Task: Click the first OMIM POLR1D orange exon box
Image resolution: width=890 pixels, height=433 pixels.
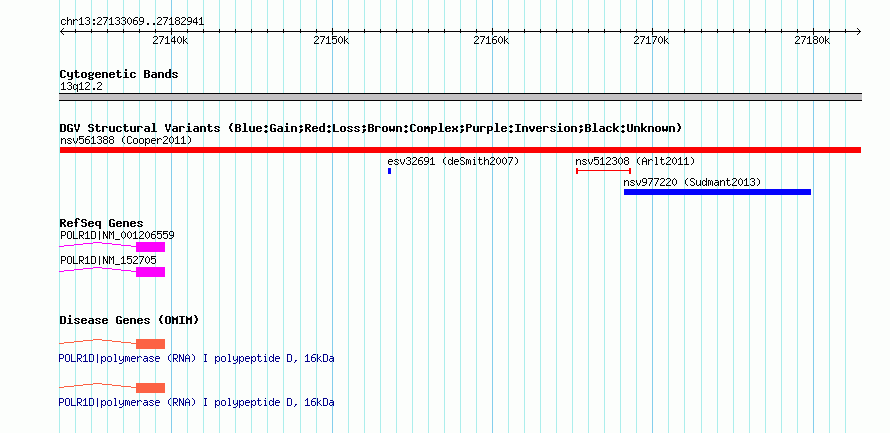Action: (x=150, y=344)
